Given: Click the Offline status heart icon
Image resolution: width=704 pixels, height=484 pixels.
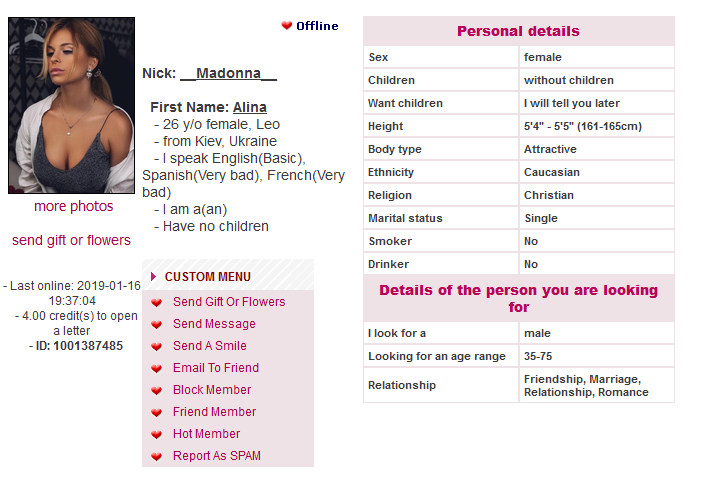Looking at the screenshot, I should click(287, 26).
